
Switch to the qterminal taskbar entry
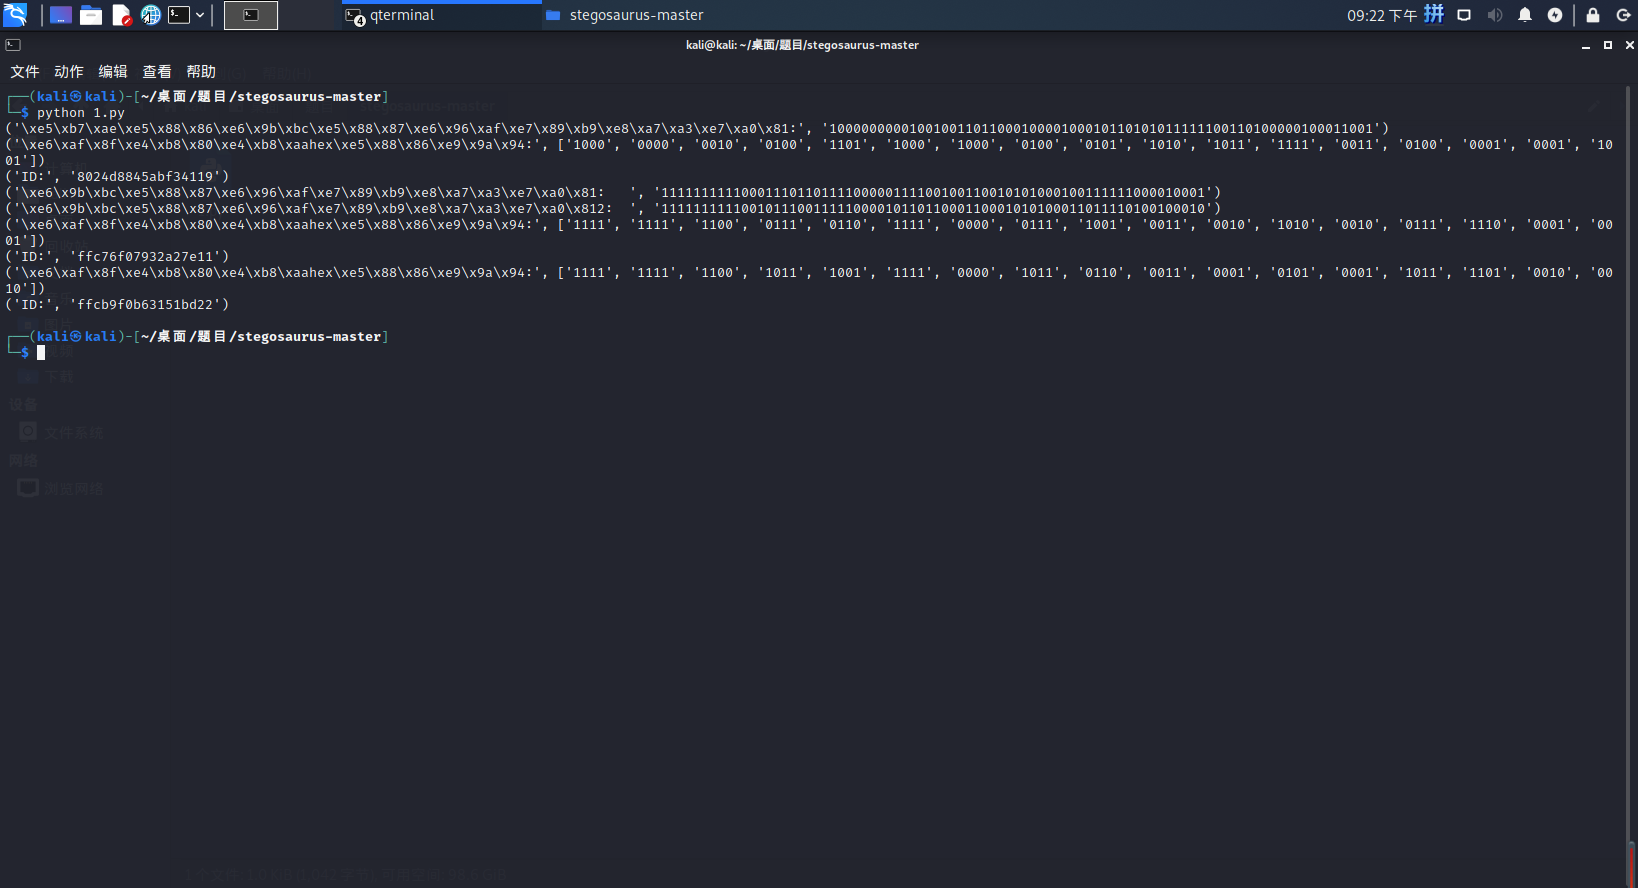coord(441,15)
